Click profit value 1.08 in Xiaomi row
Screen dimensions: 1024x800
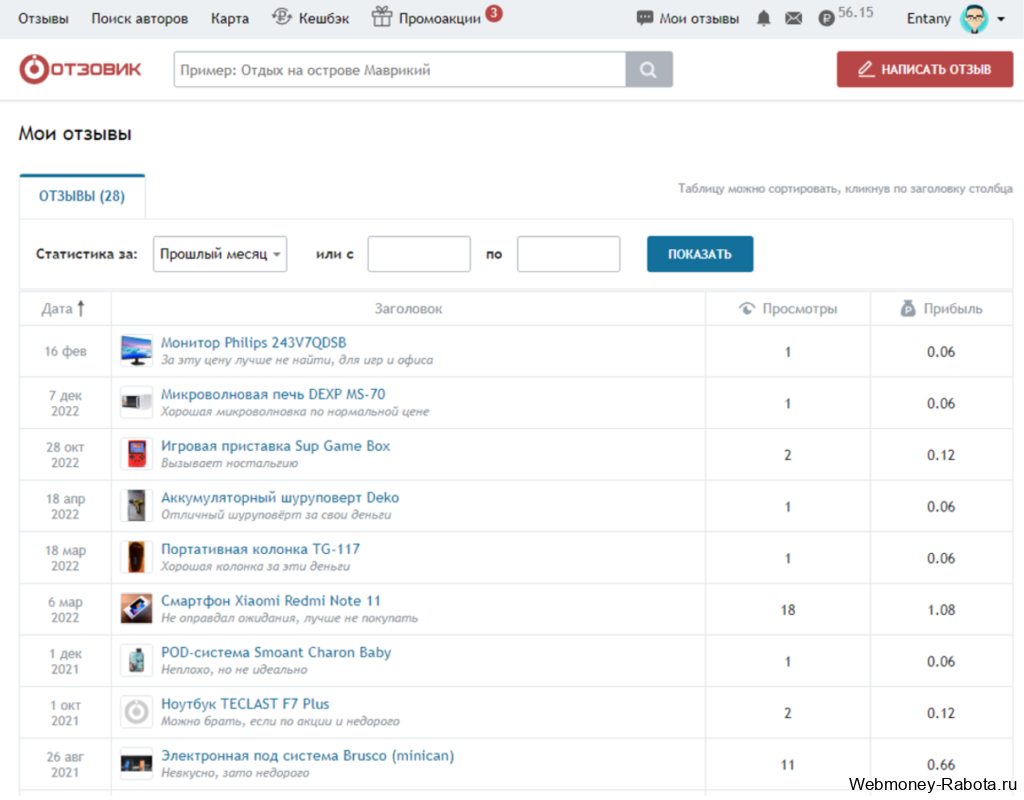pos(941,609)
